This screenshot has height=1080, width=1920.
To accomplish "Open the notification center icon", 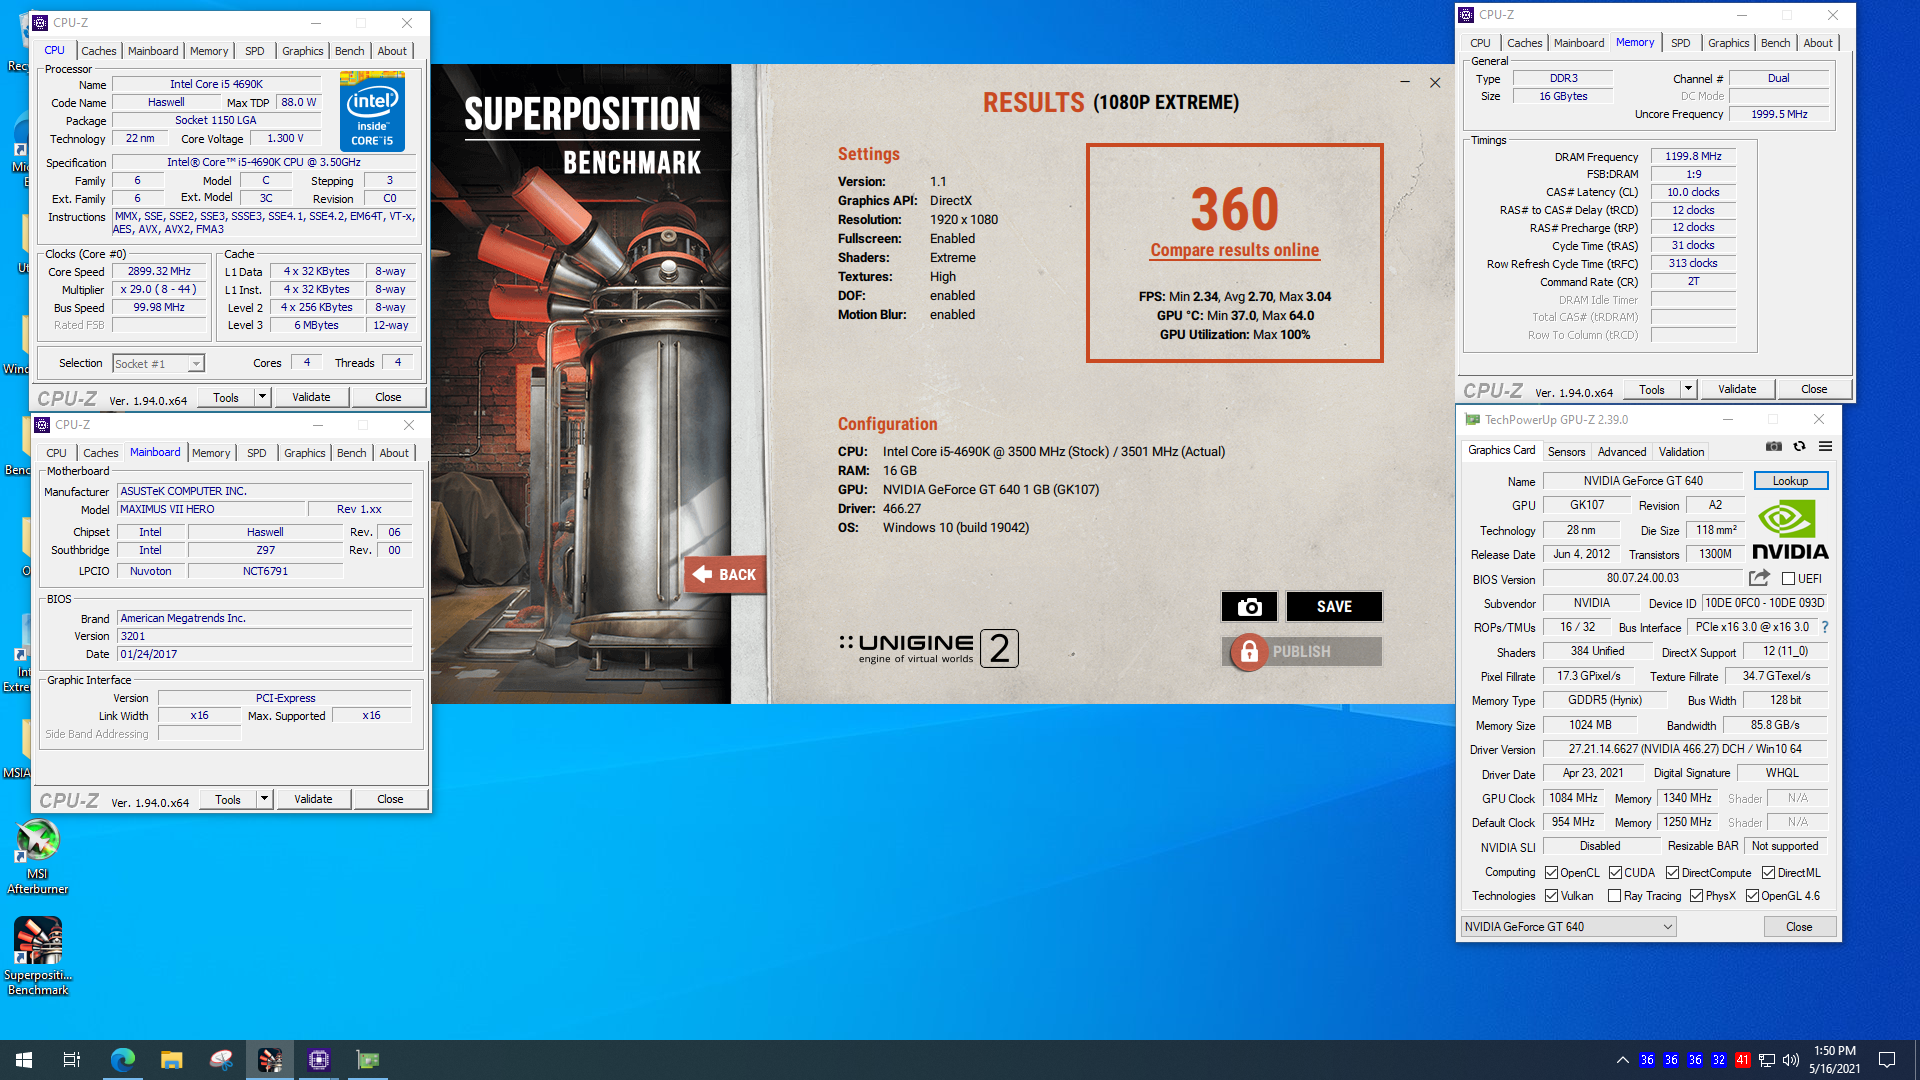I will tap(1887, 1060).
